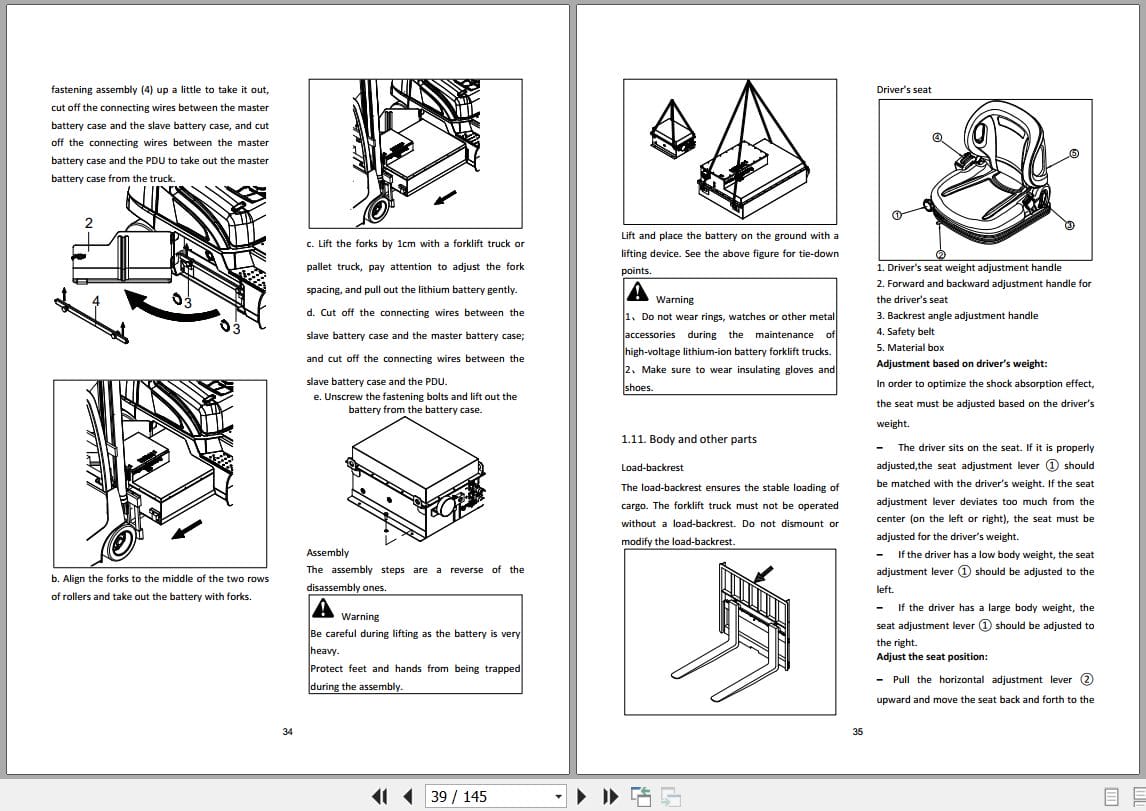Screen dimensions: 1146x811
Task: Click the battery tie-down lifting figure
Action: click(729, 150)
